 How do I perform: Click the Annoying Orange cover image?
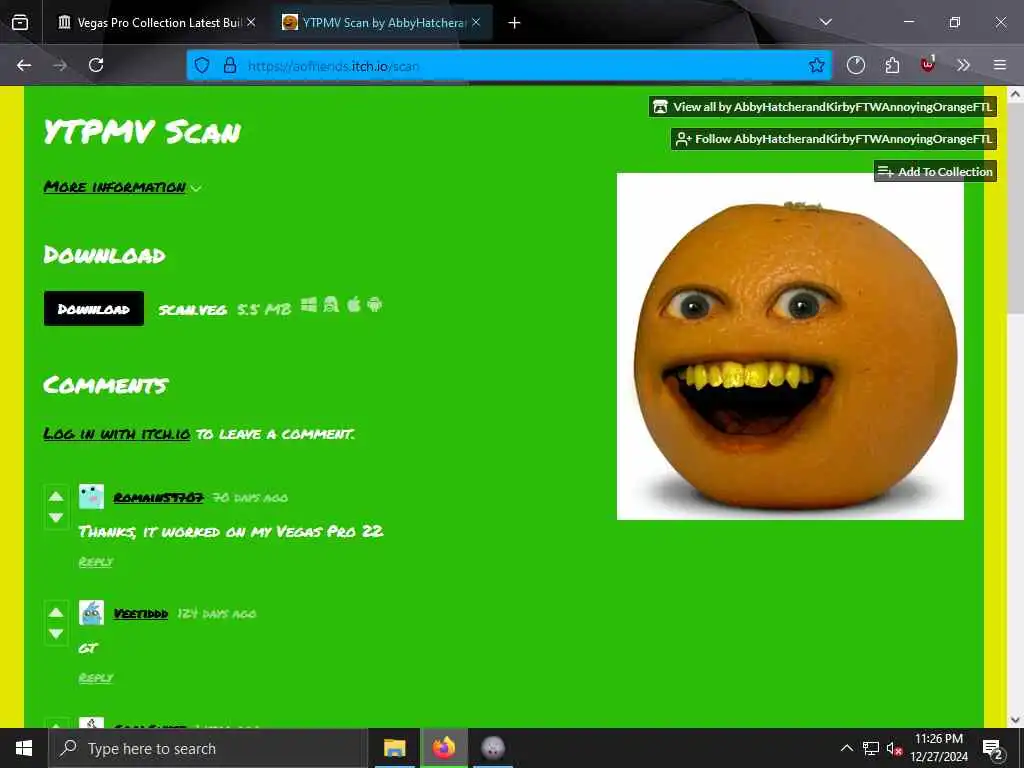(x=790, y=347)
